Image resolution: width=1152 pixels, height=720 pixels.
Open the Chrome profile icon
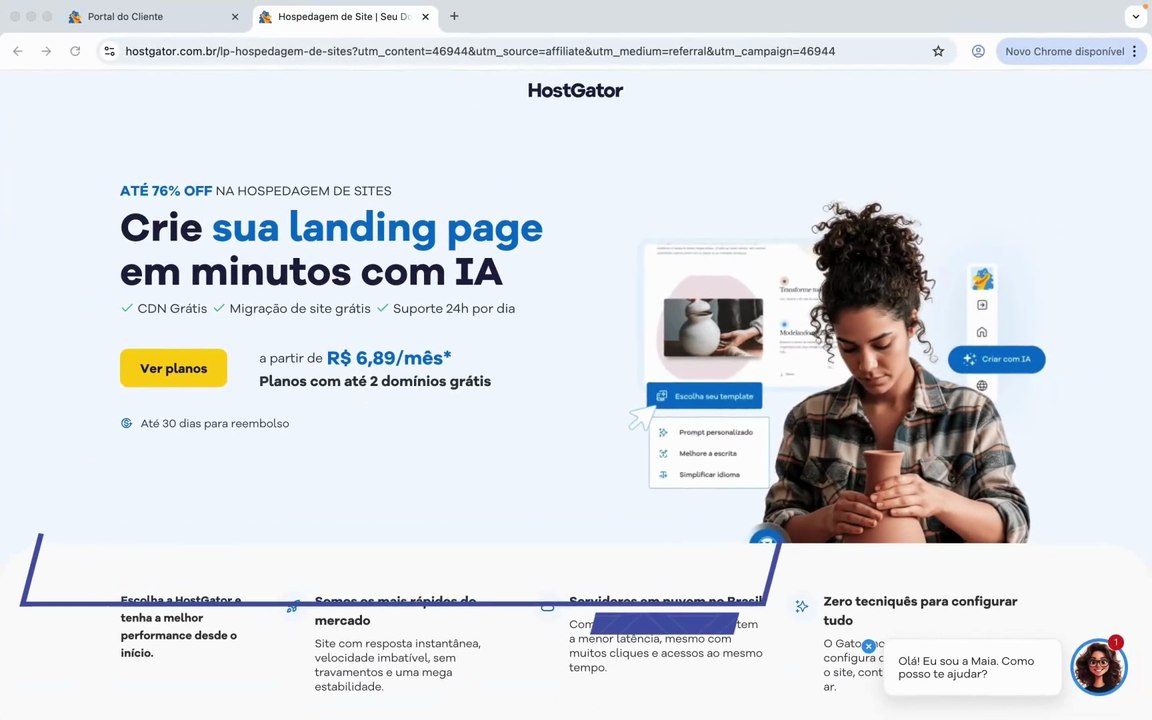pyautogui.click(x=978, y=51)
